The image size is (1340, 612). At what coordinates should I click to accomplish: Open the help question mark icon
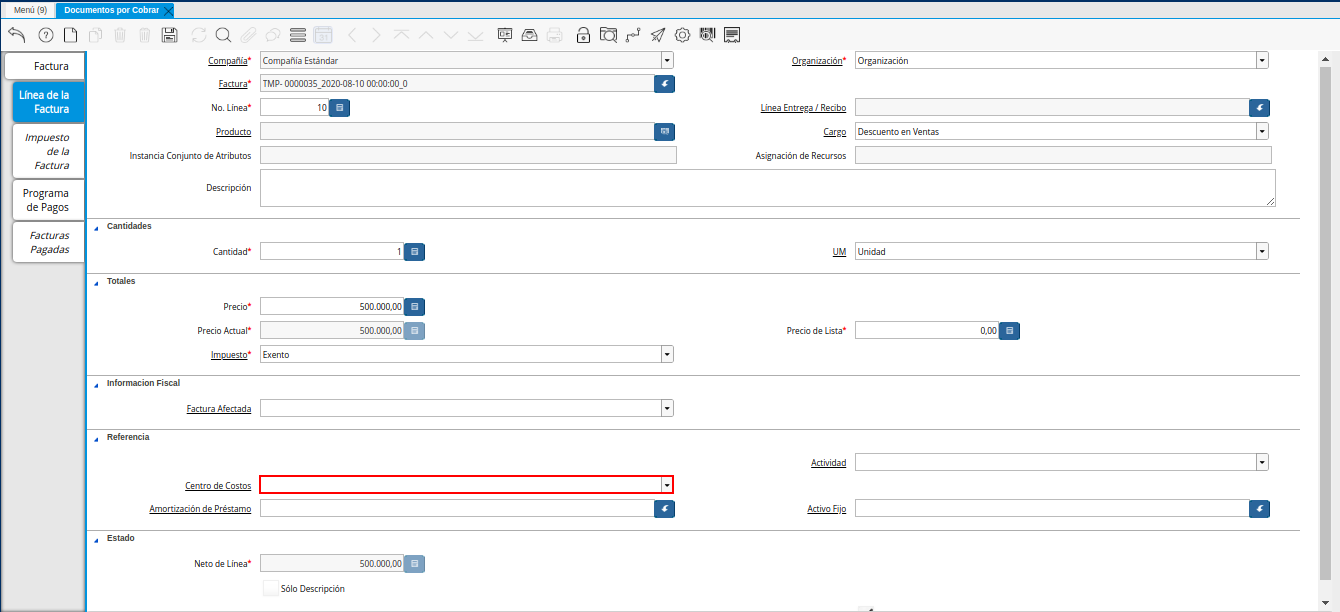(x=45, y=35)
